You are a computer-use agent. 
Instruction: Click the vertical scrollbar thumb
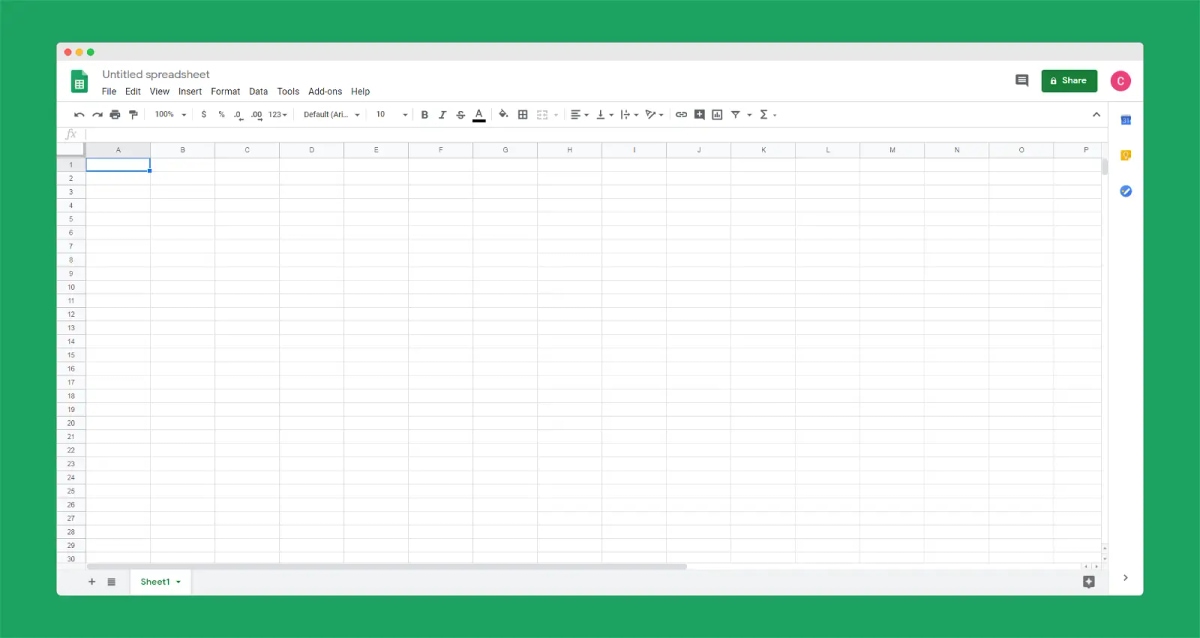[1105, 166]
